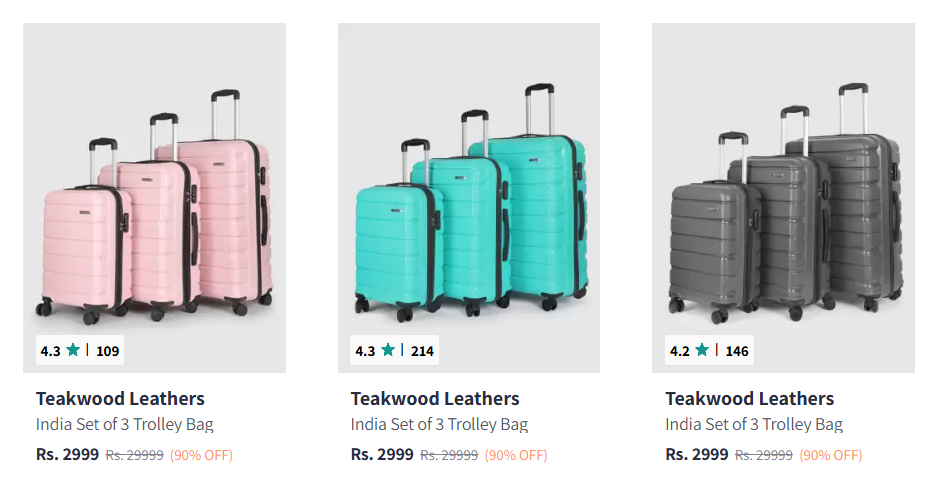This screenshot has height=500, width=947.
Task: Click the struck-through Rs. 29999 price on the grey set
Action: 763,455
